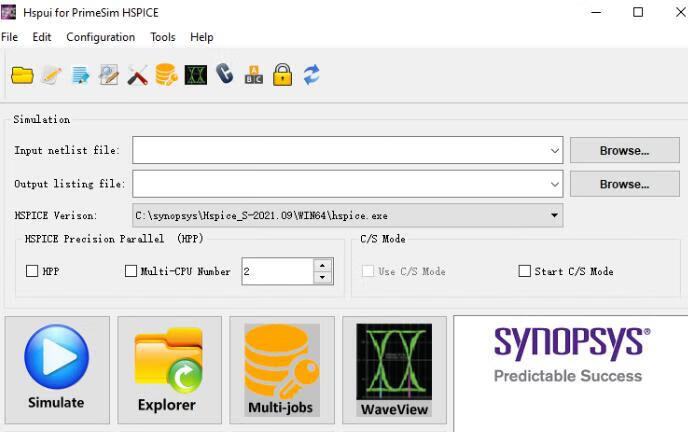This screenshot has height=432, width=688.
Task: Click the ABC blocks toolbar icon
Action: coord(254,75)
